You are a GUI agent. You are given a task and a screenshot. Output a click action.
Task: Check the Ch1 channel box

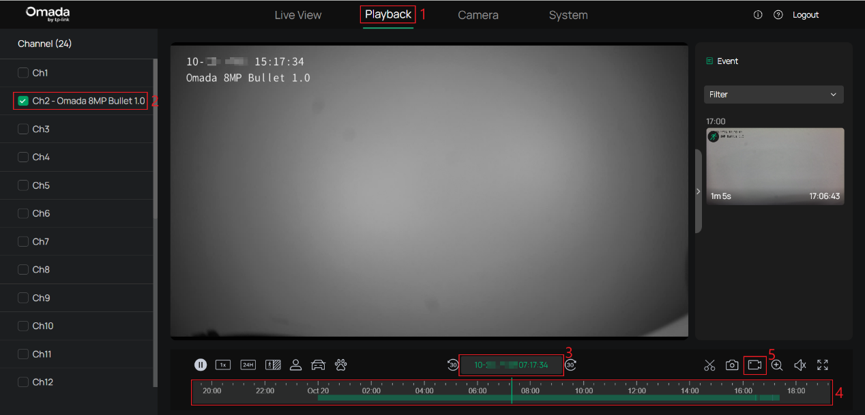[x=23, y=72]
